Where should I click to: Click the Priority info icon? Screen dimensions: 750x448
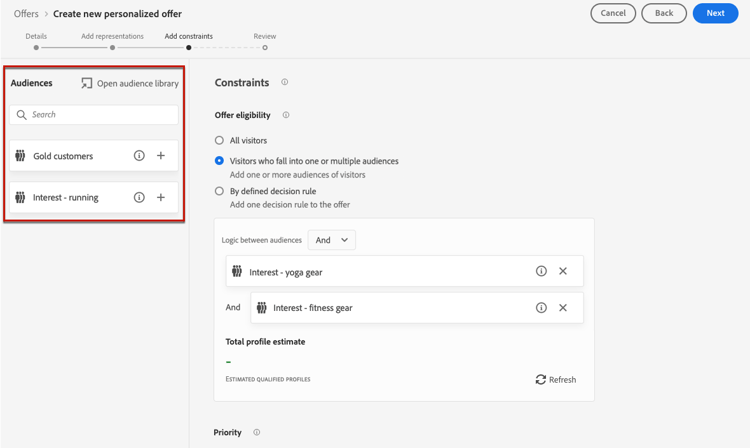click(257, 432)
